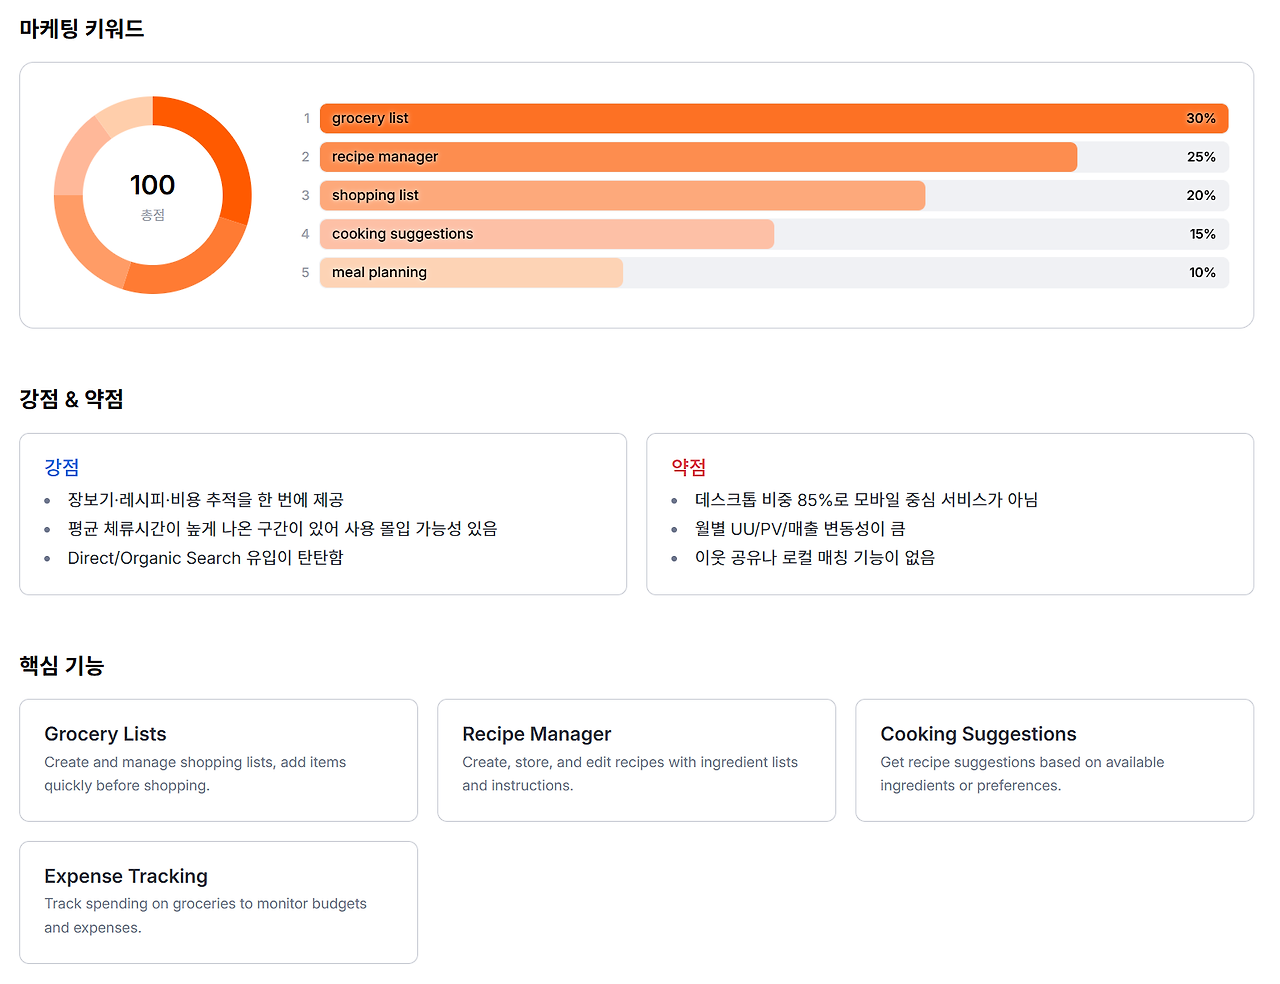Select the recipe manager keyword bar

[774, 157]
